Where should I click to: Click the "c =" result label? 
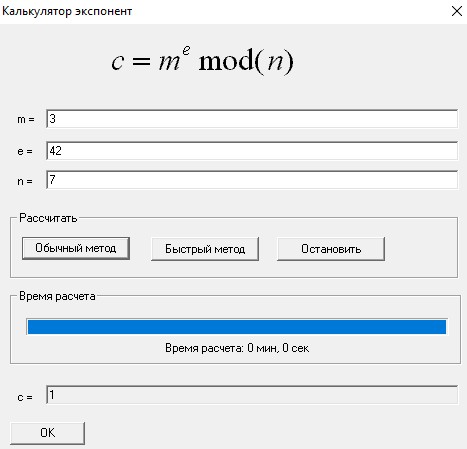coord(25,397)
